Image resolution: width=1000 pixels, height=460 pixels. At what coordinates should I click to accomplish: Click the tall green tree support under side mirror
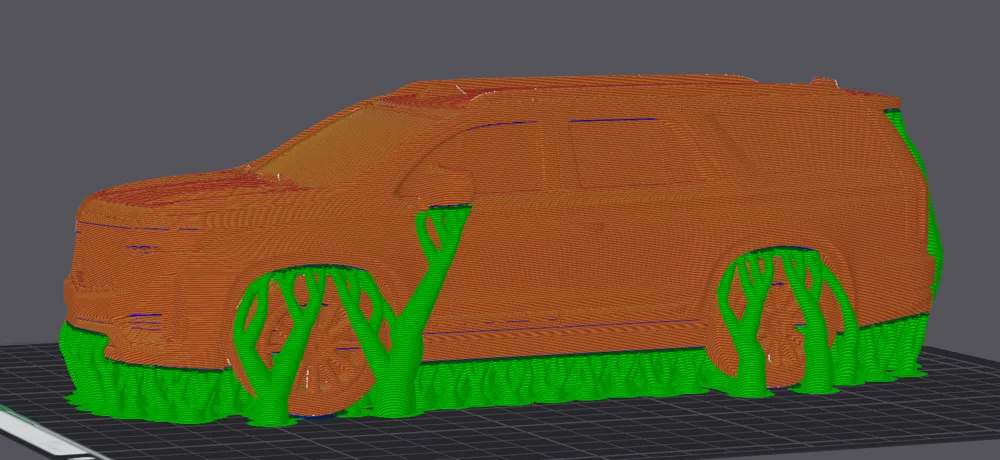coord(415,313)
